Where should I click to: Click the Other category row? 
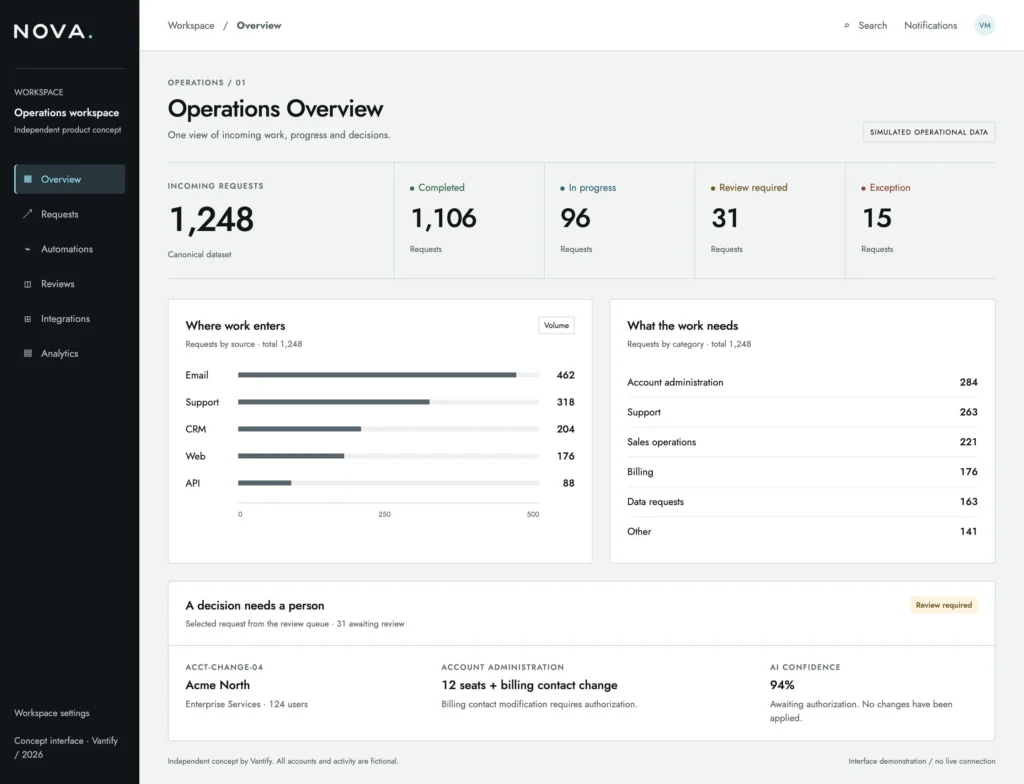pos(802,531)
